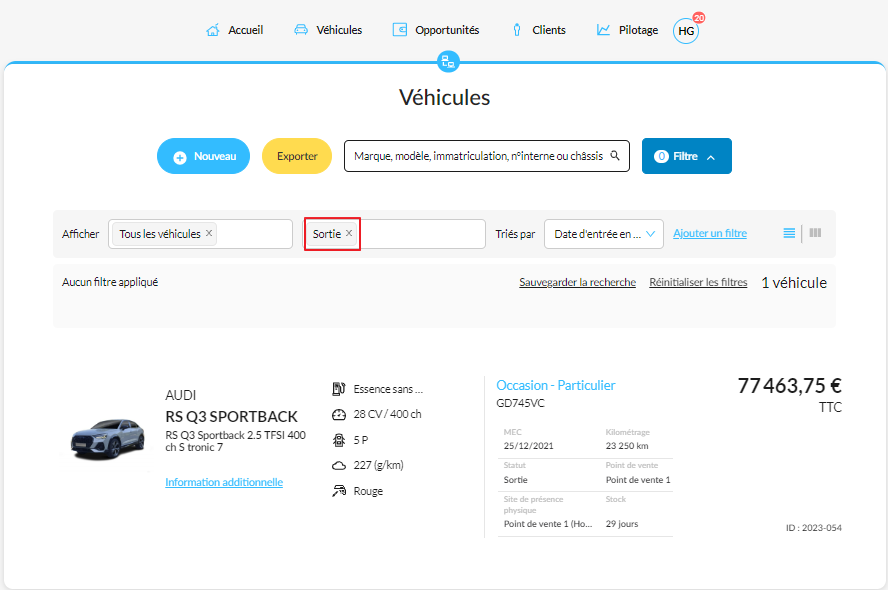Focus the vehicle search input field

click(x=486, y=156)
